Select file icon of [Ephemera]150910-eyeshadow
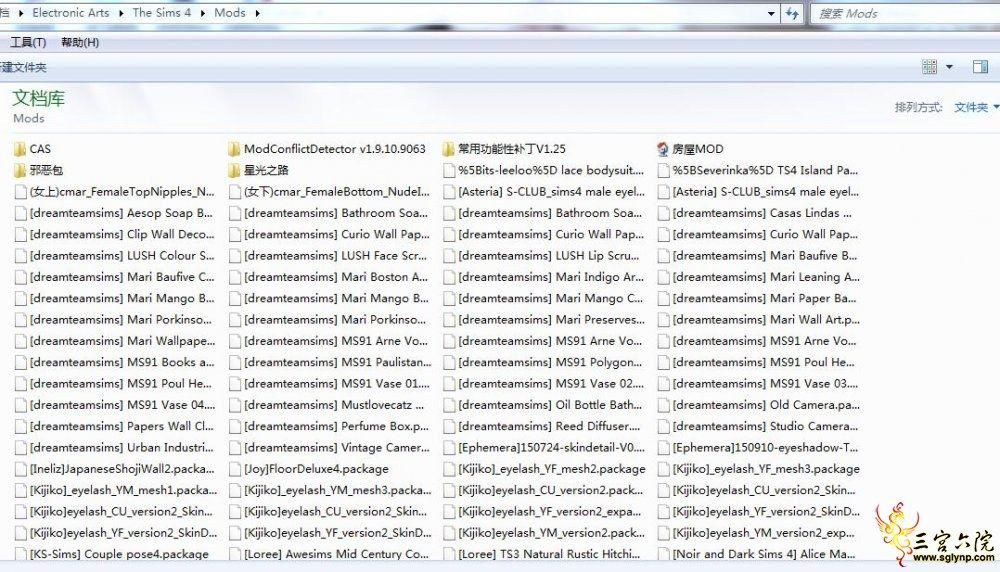This screenshot has width=1000, height=572. 663,448
